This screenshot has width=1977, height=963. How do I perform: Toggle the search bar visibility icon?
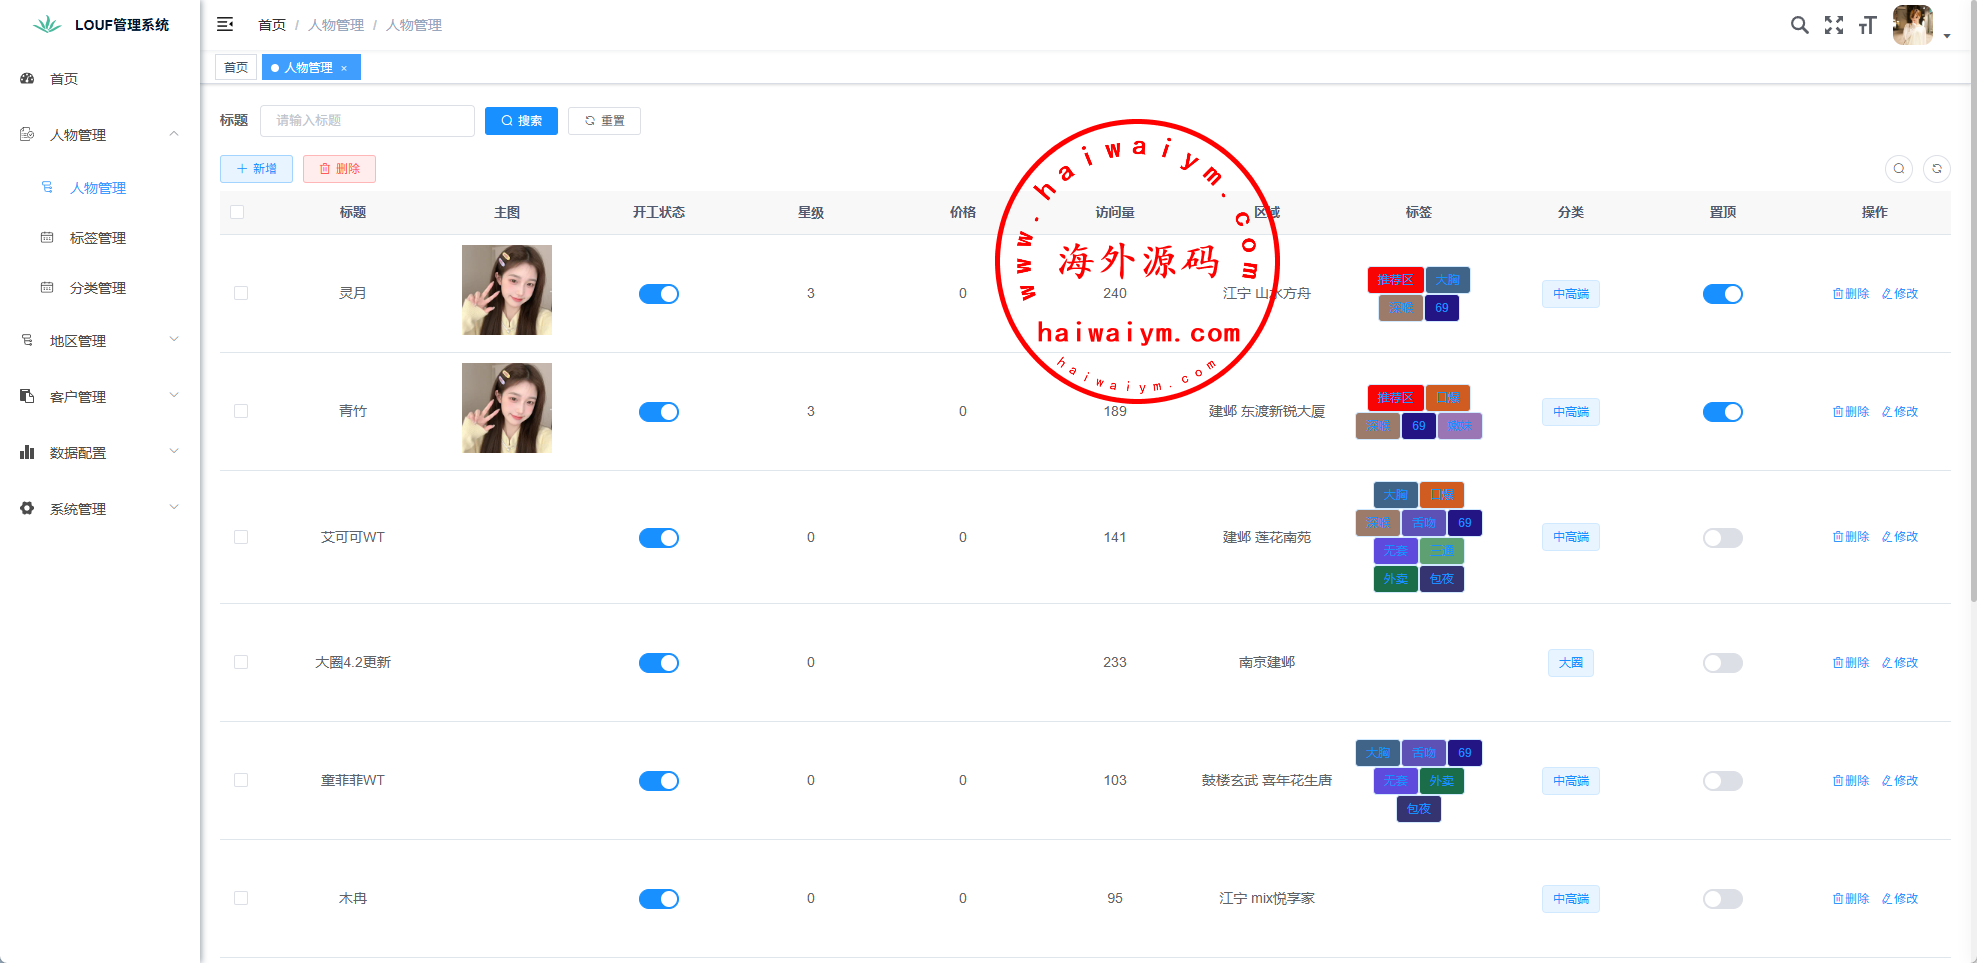pos(1898,169)
